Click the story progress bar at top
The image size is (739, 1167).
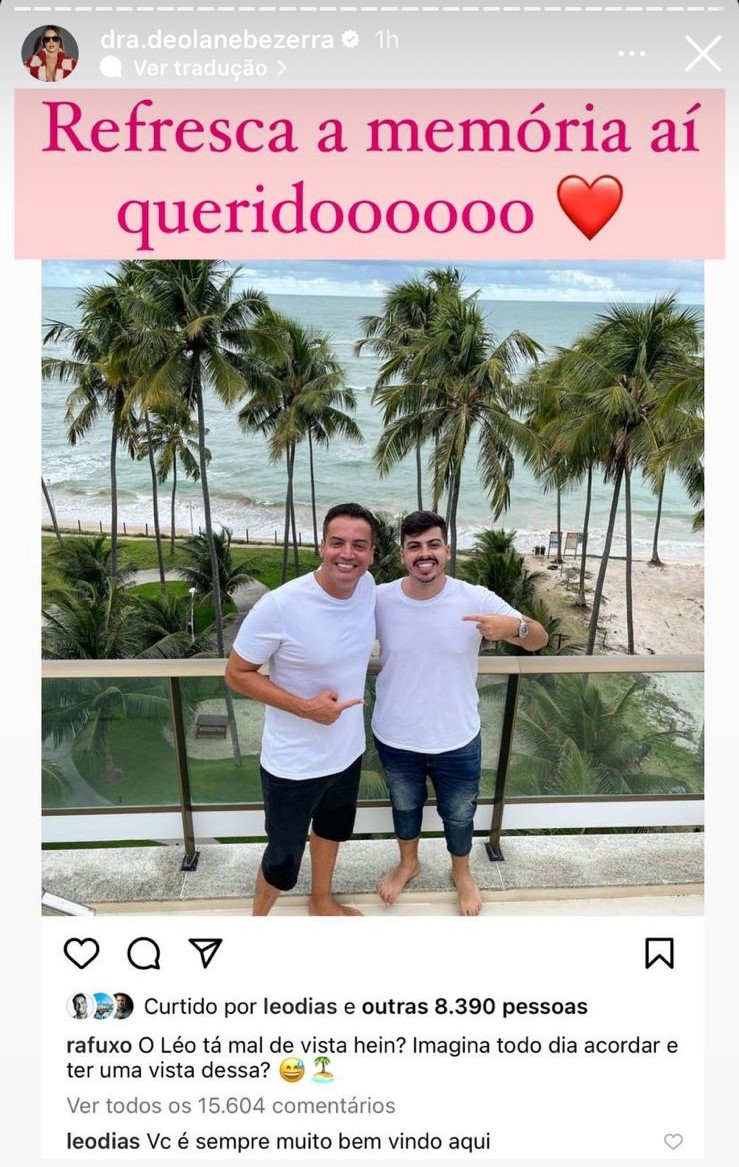coord(369,8)
